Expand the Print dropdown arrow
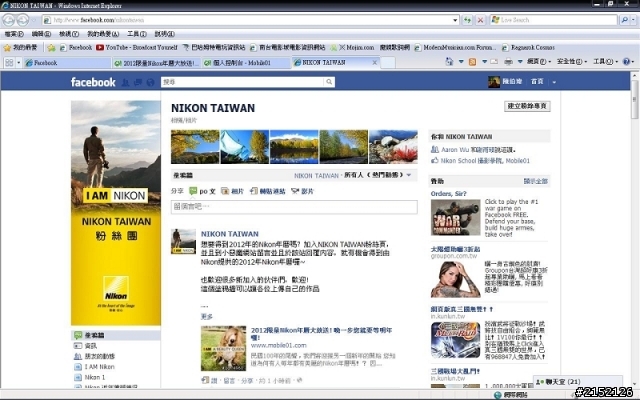 point(520,62)
